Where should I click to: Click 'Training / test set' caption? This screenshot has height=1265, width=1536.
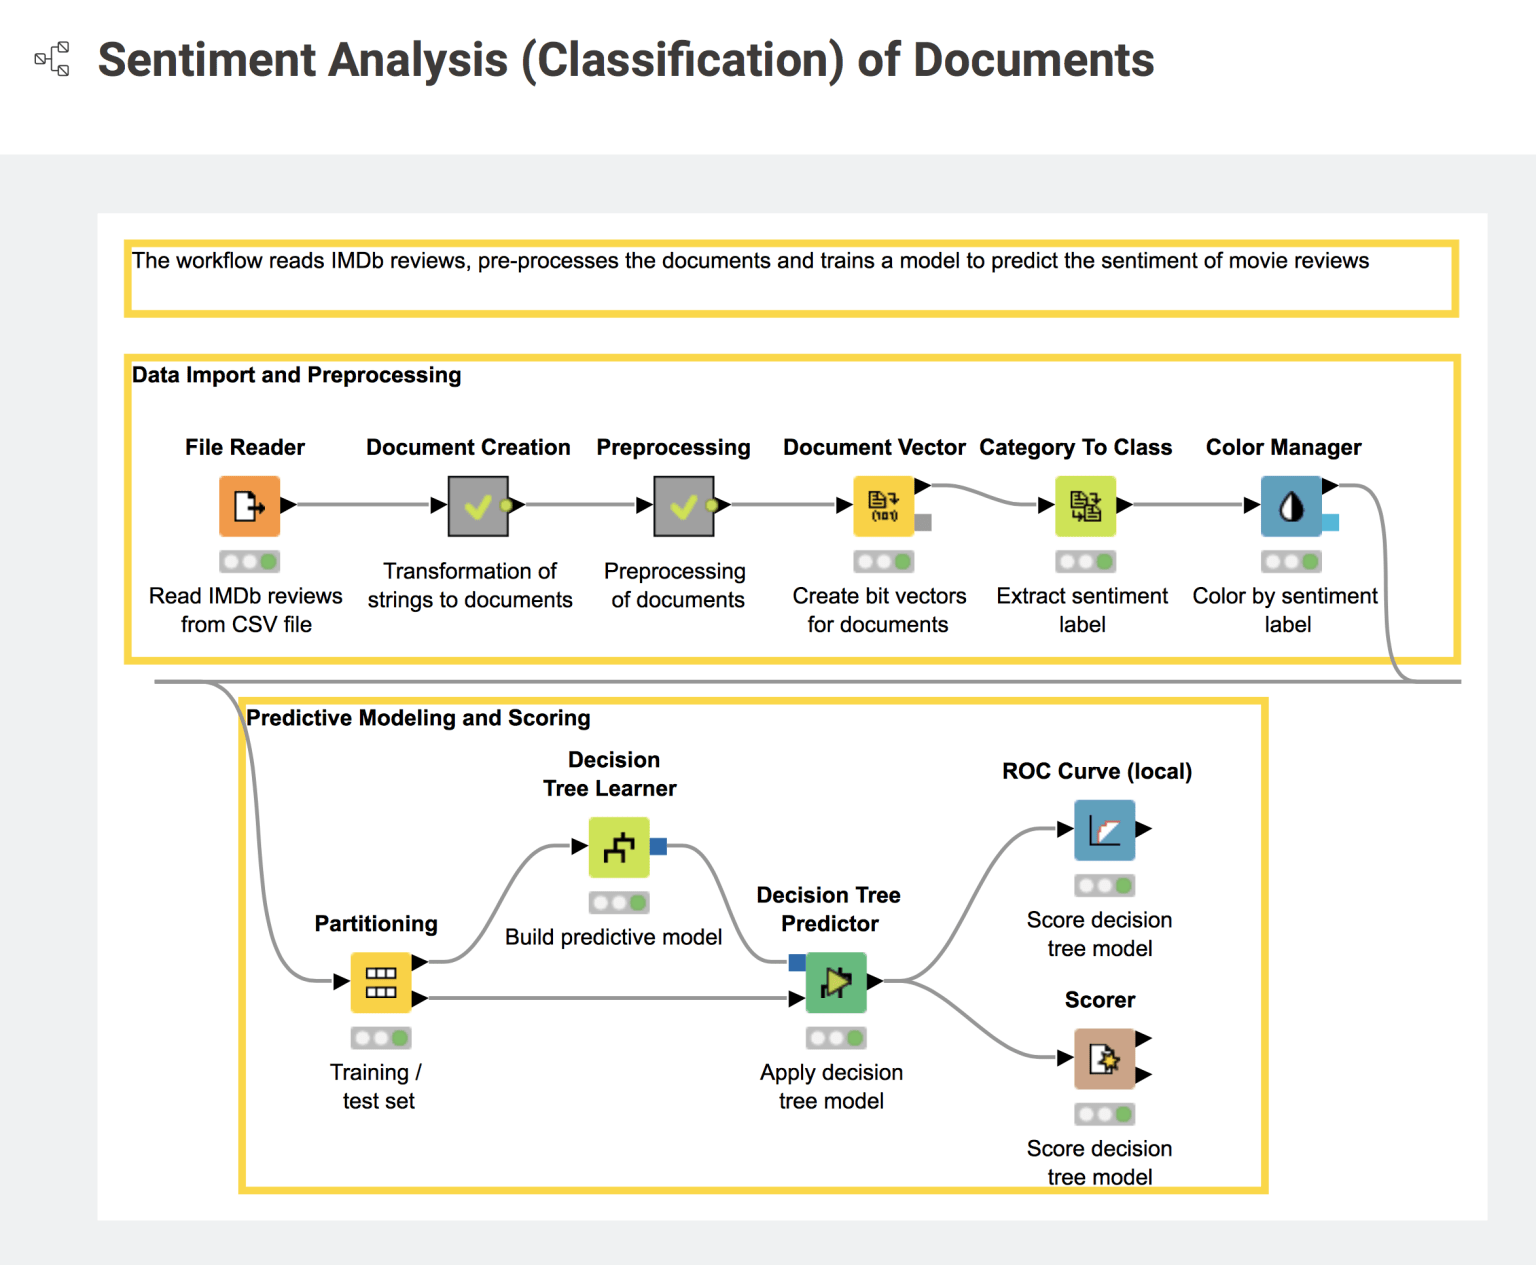pyautogui.click(x=377, y=1086)
